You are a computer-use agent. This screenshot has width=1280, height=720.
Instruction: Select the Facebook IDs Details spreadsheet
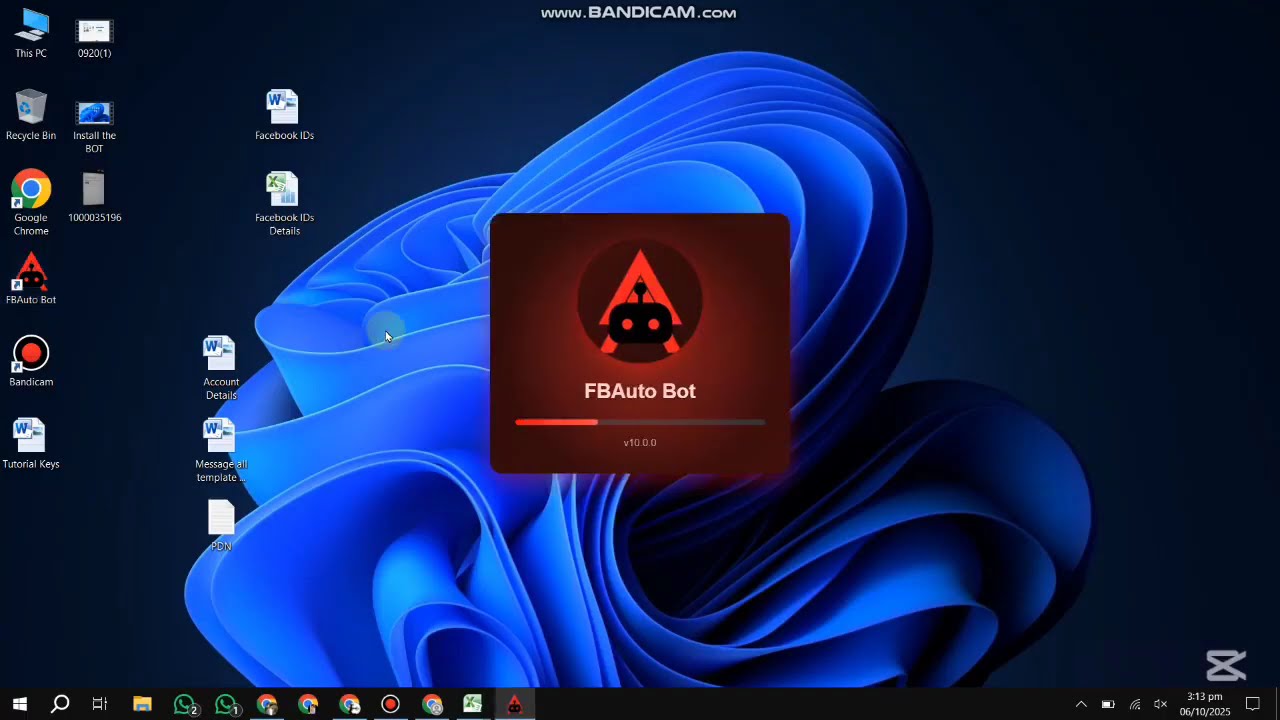(x=284, y=203)
